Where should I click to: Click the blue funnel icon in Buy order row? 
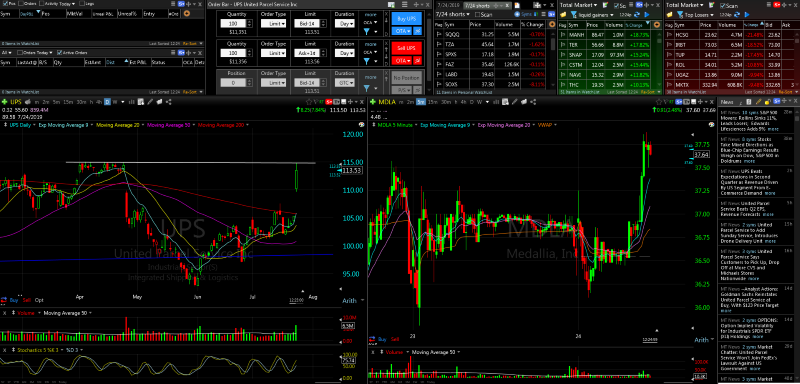[366, 32]
